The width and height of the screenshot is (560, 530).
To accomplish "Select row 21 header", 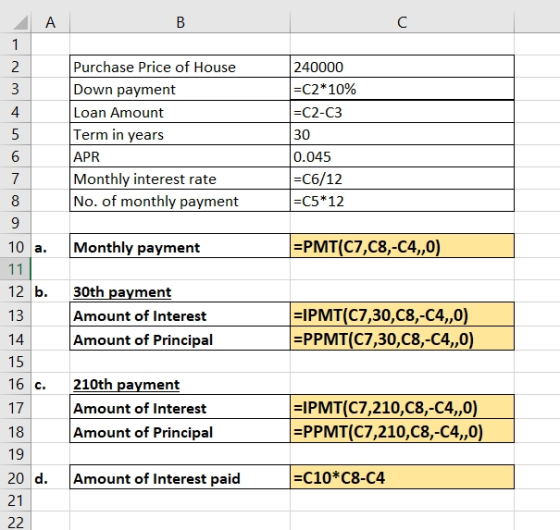I will [x=15, y=500].
